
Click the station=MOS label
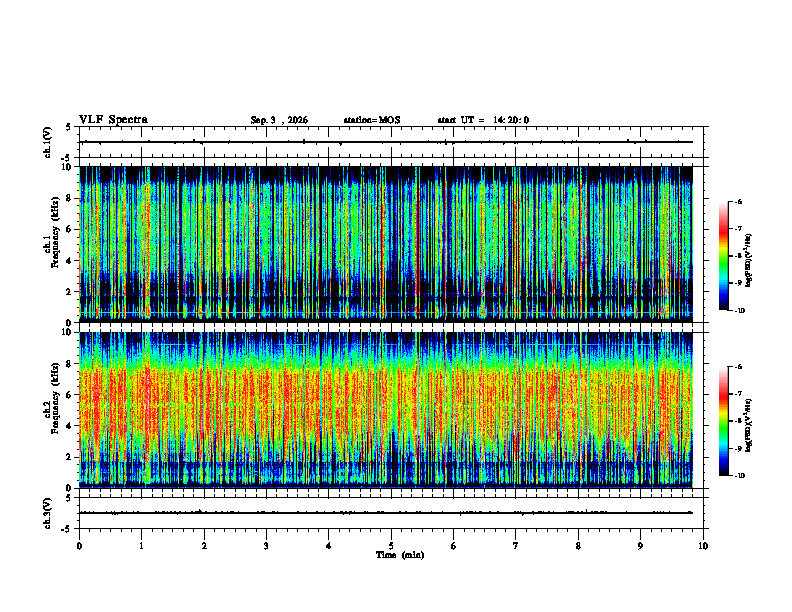372,120
